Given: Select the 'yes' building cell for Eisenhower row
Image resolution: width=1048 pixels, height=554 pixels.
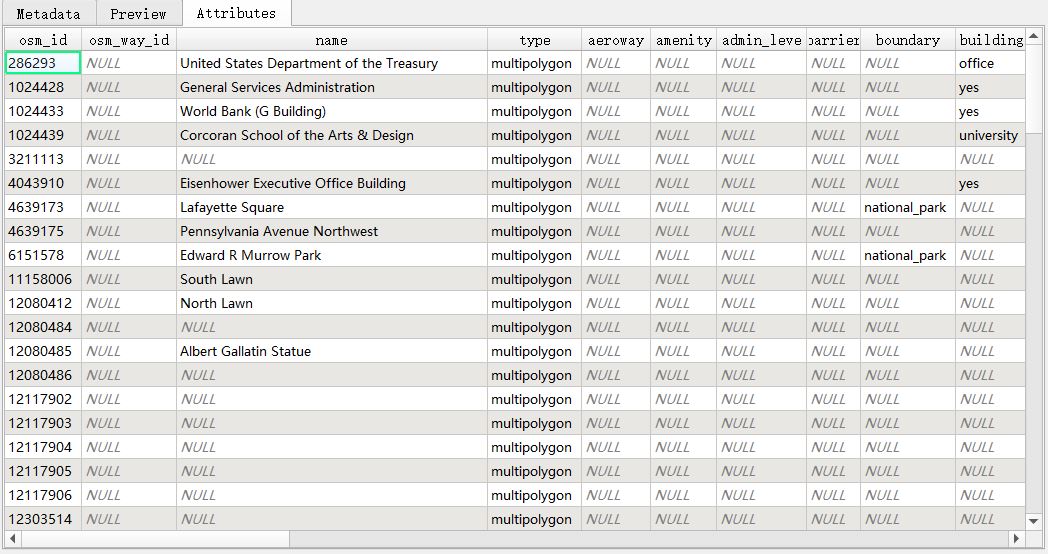Looking at the screenshot, I should tap(991, 184).
